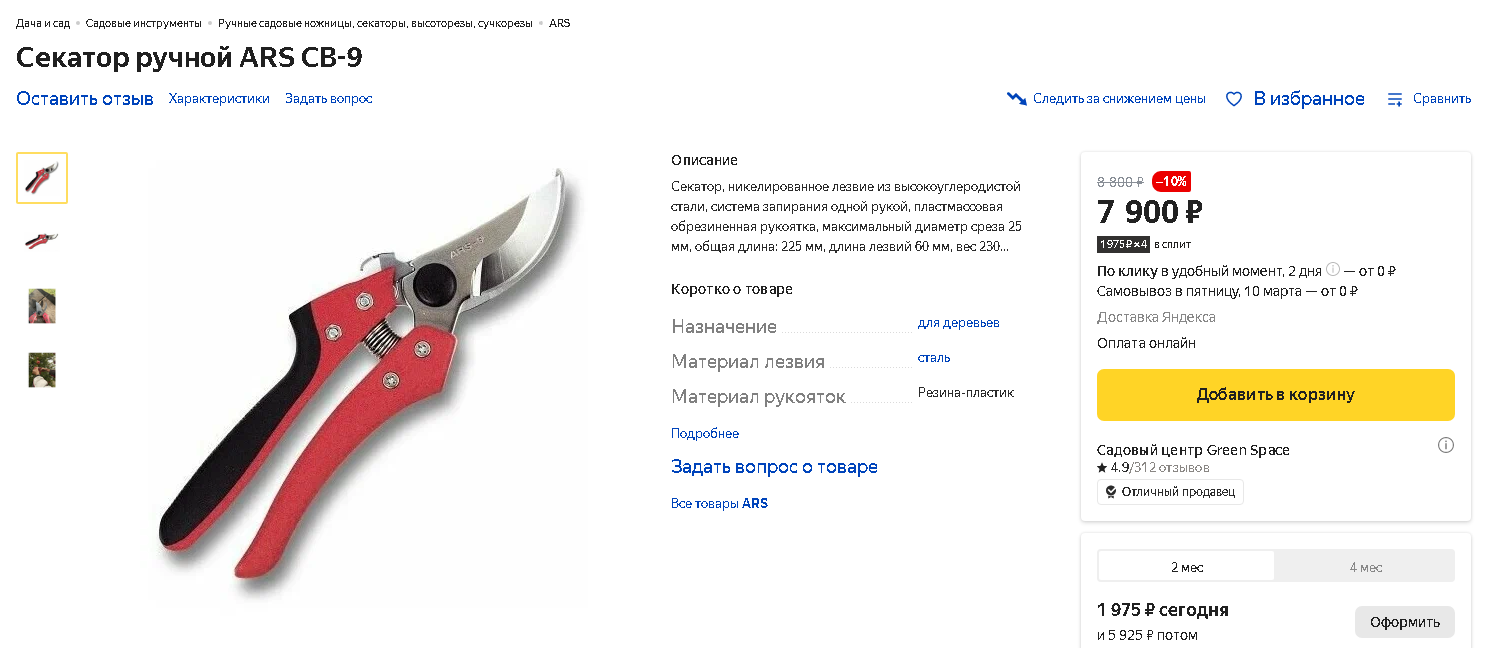Click the 'Оформить' split button

(x=1405, y=622)
